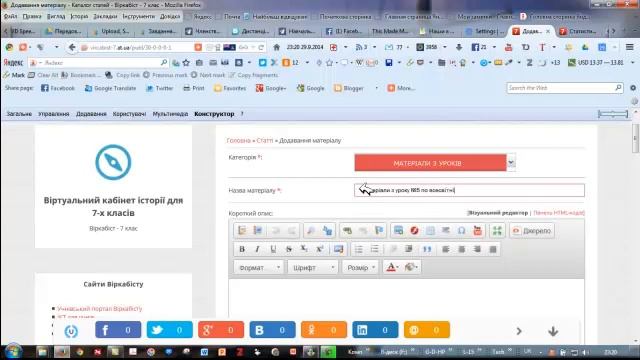Apply strikethrough formatting in editor

tap(289, 249)
